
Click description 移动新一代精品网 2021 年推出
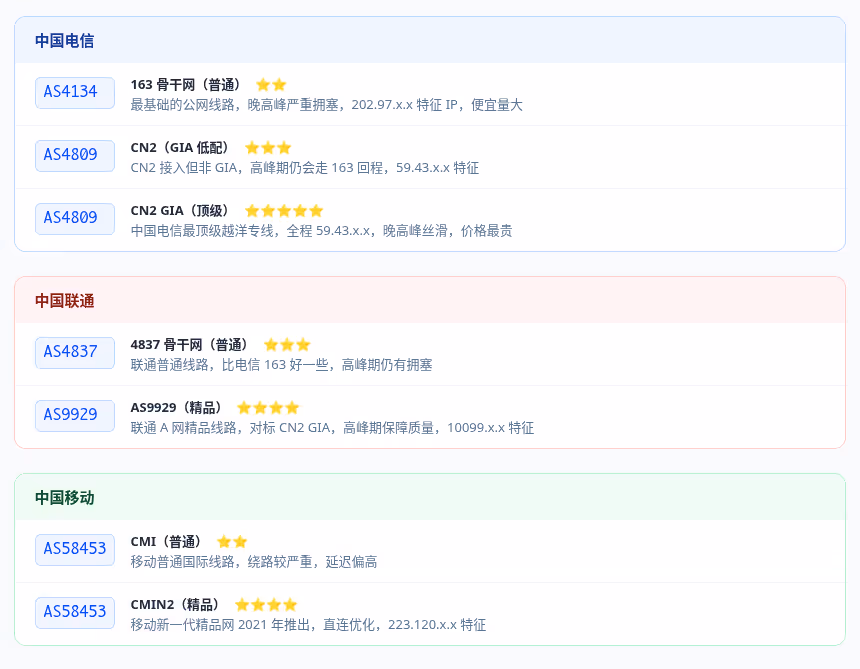pyautogui.click(x=308, y=625)
